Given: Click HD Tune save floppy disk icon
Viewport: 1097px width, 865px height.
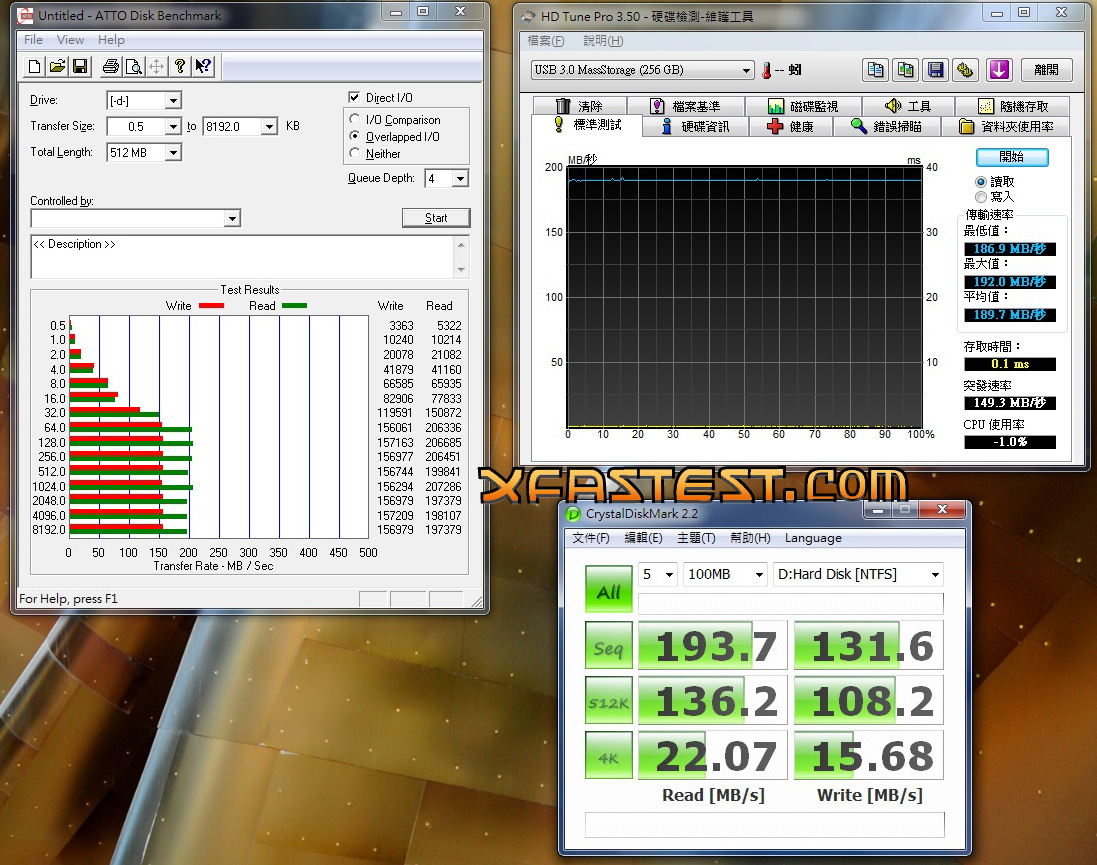Looking at the screenshot, I should (935, 69).
